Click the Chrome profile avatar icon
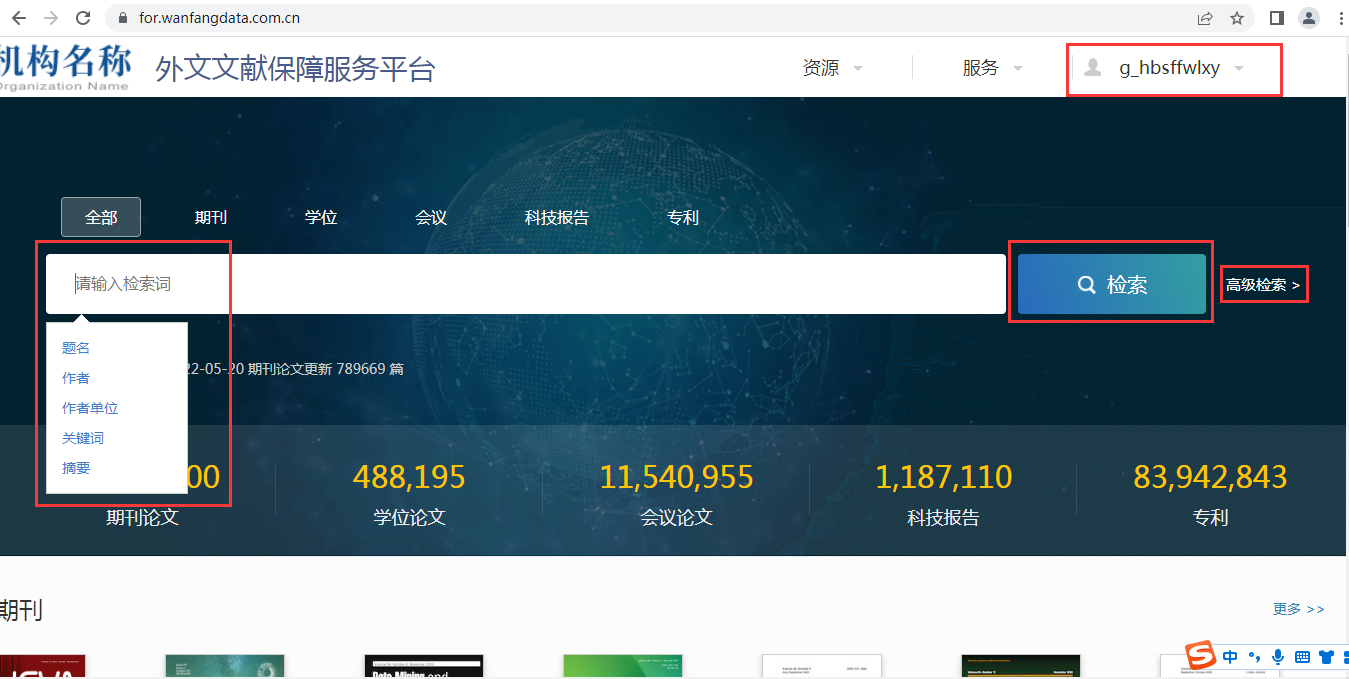 coord(1308,18)
